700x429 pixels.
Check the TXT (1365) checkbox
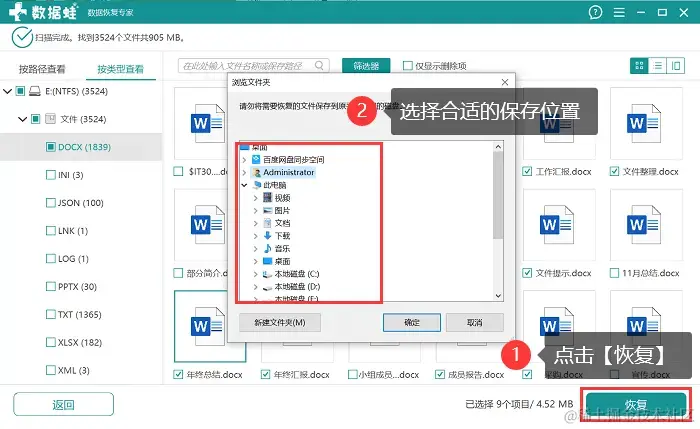tap(50, 314)
